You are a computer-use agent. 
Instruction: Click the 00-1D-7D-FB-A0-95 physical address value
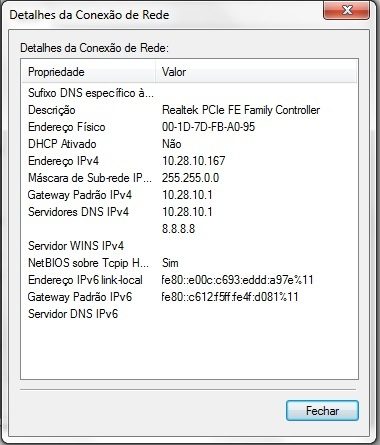[208, 127]
